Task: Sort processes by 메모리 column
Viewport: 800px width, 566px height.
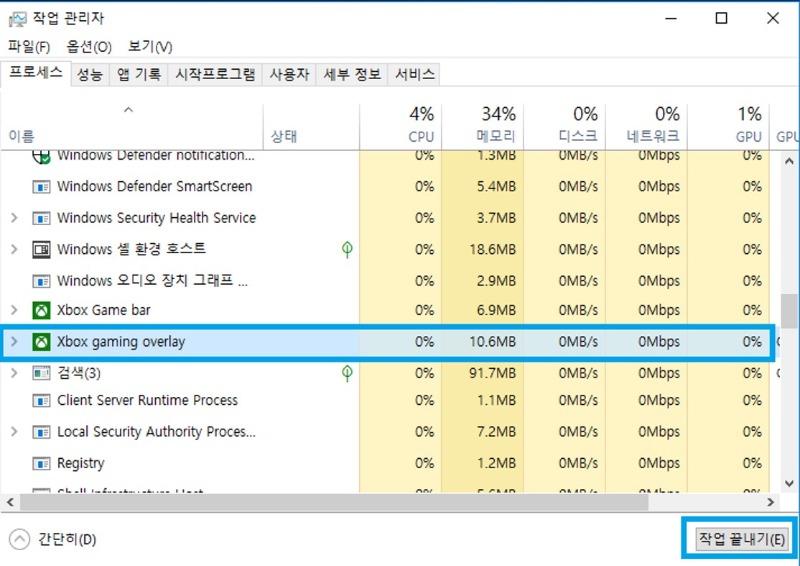Action: click(483, 127)
